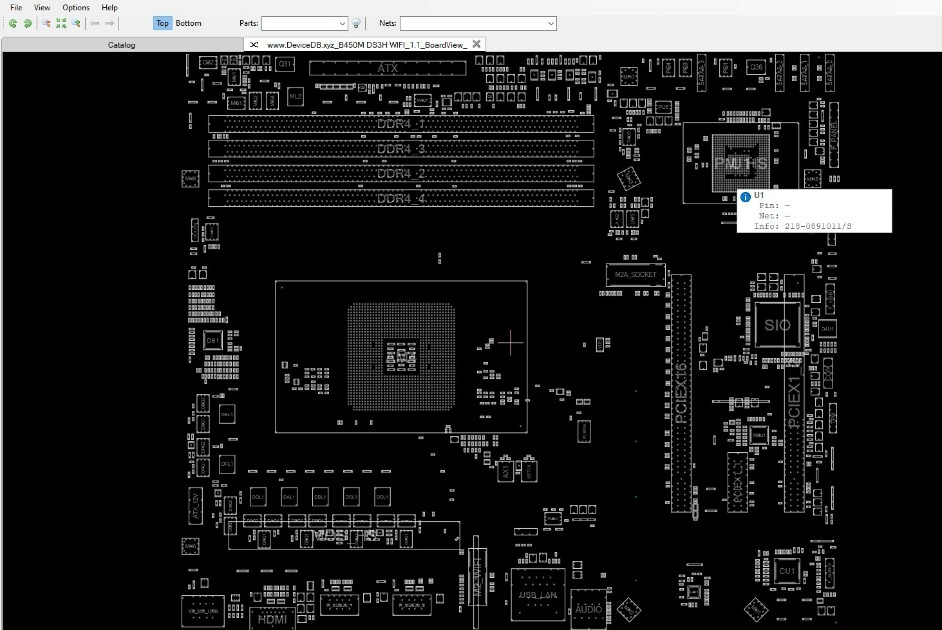The image size is (942, 630).
Task: Open the Parts dropdown list
Action: (342, 23)
